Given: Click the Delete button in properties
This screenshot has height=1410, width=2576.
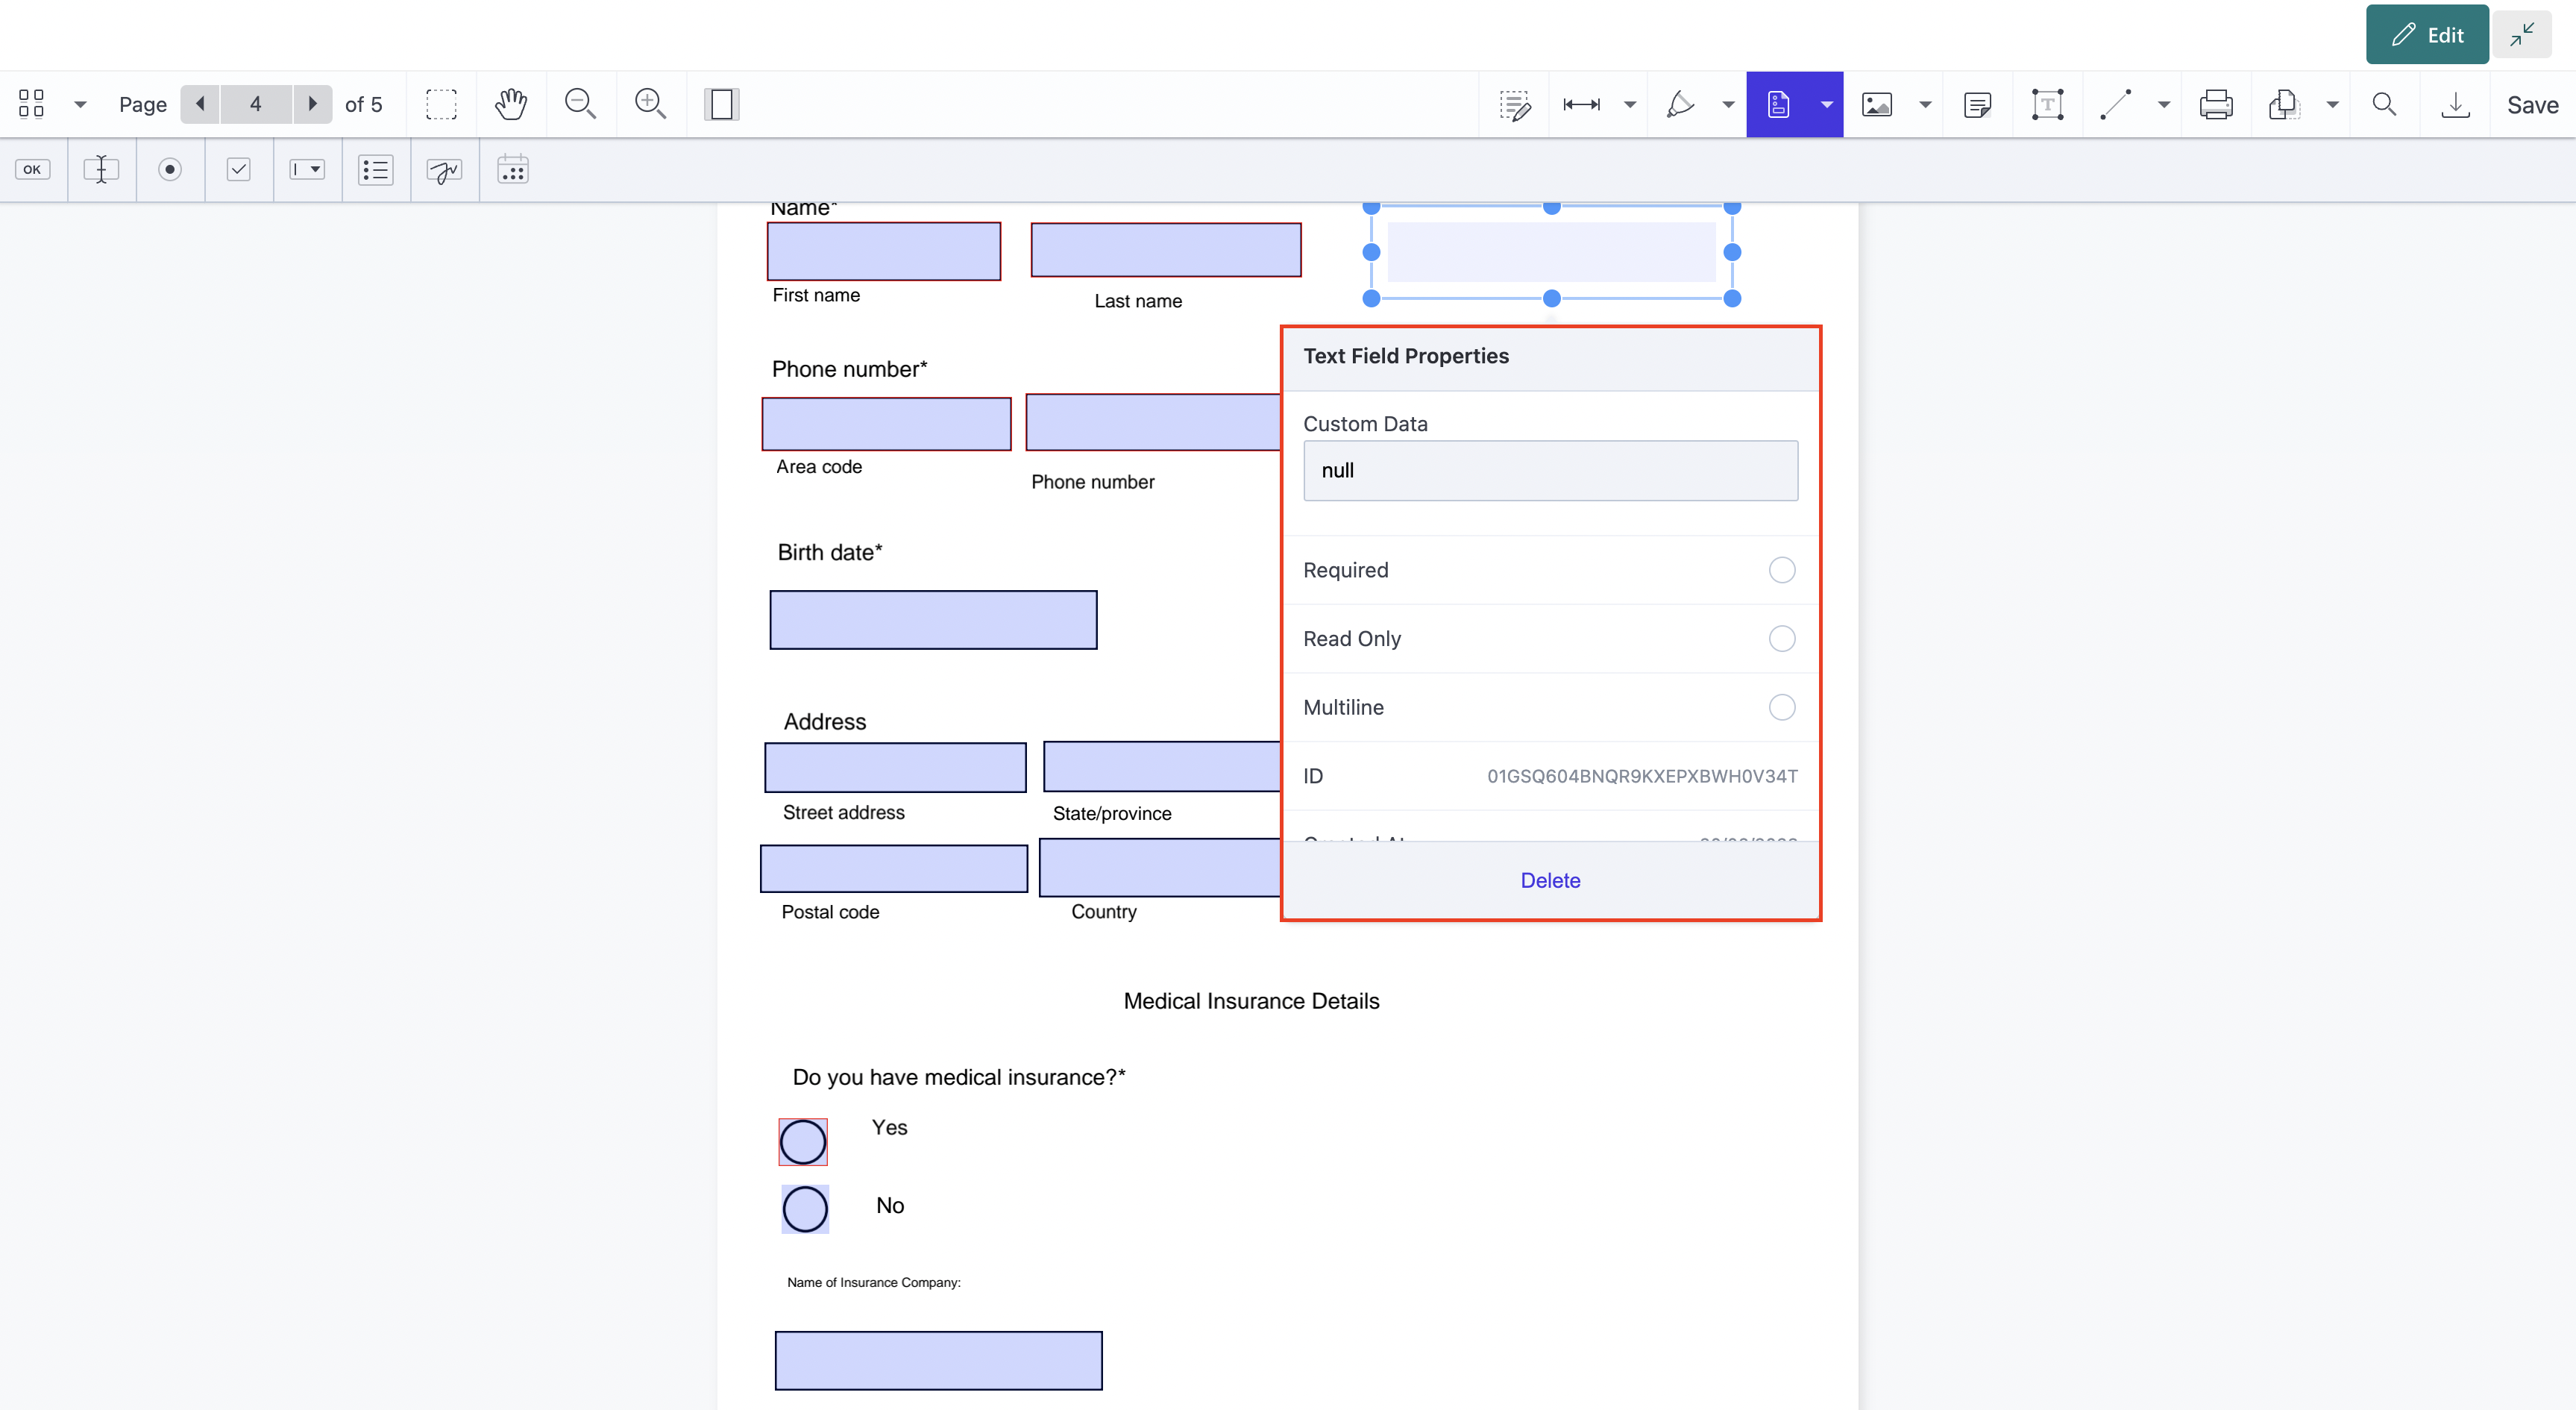Looking at the screenshot, I should [x=1550, y=880].
